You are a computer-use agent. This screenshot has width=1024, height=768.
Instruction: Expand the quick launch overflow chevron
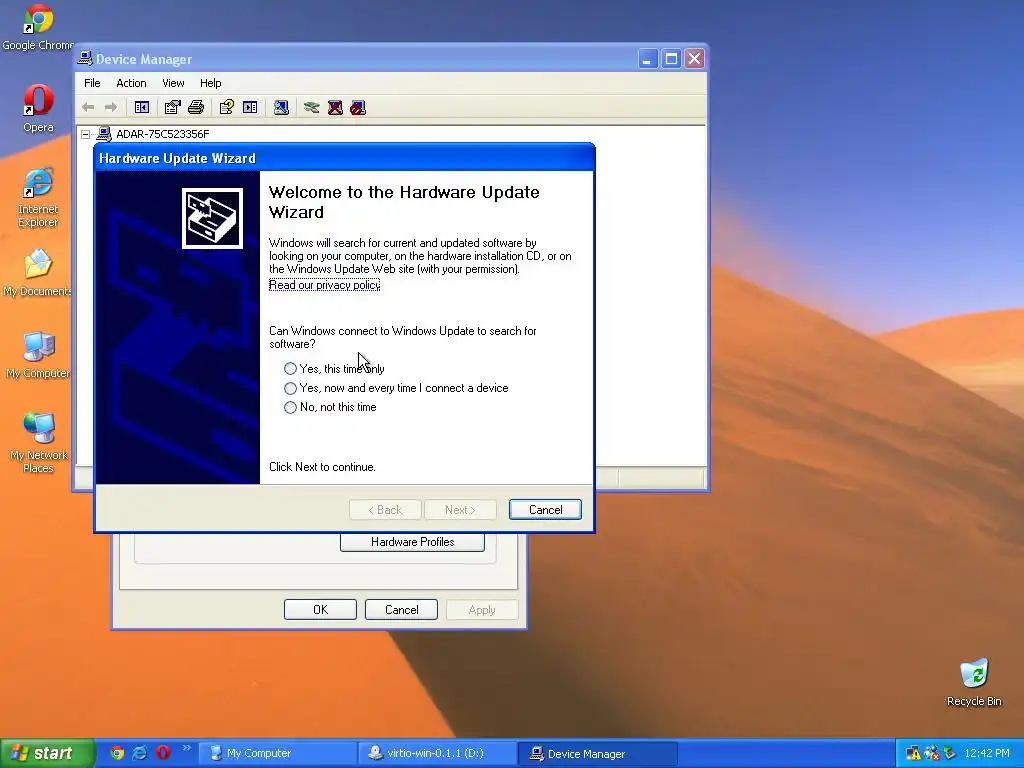[x=186, y=748]
